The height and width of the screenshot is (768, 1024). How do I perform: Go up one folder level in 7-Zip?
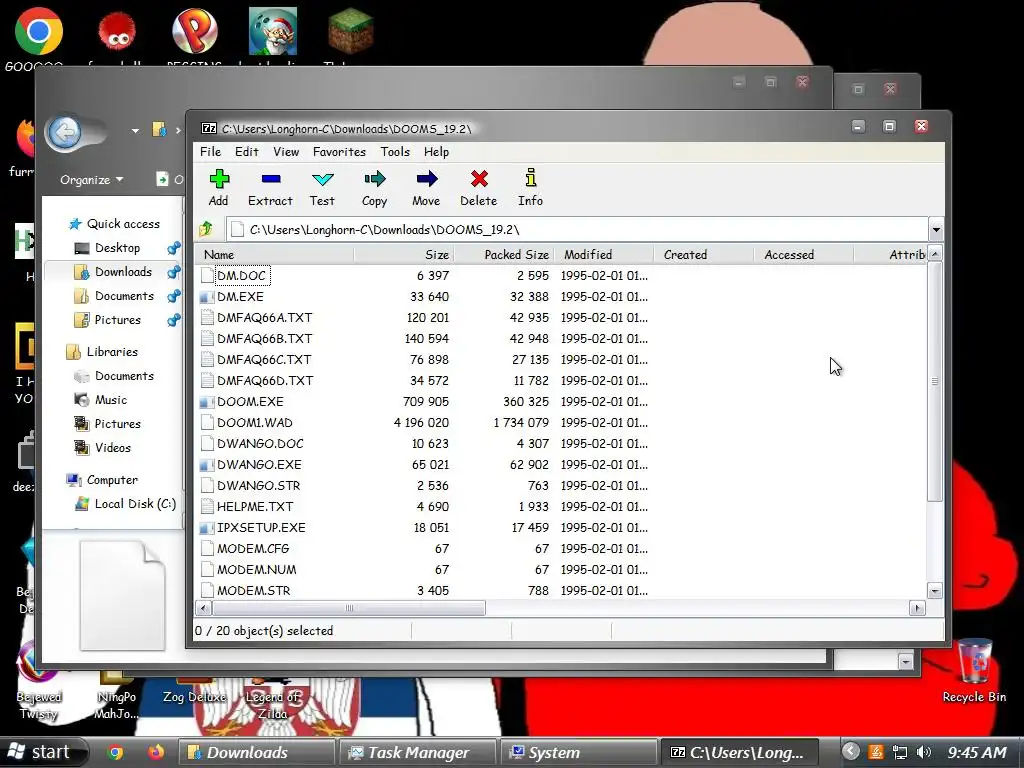206,229
